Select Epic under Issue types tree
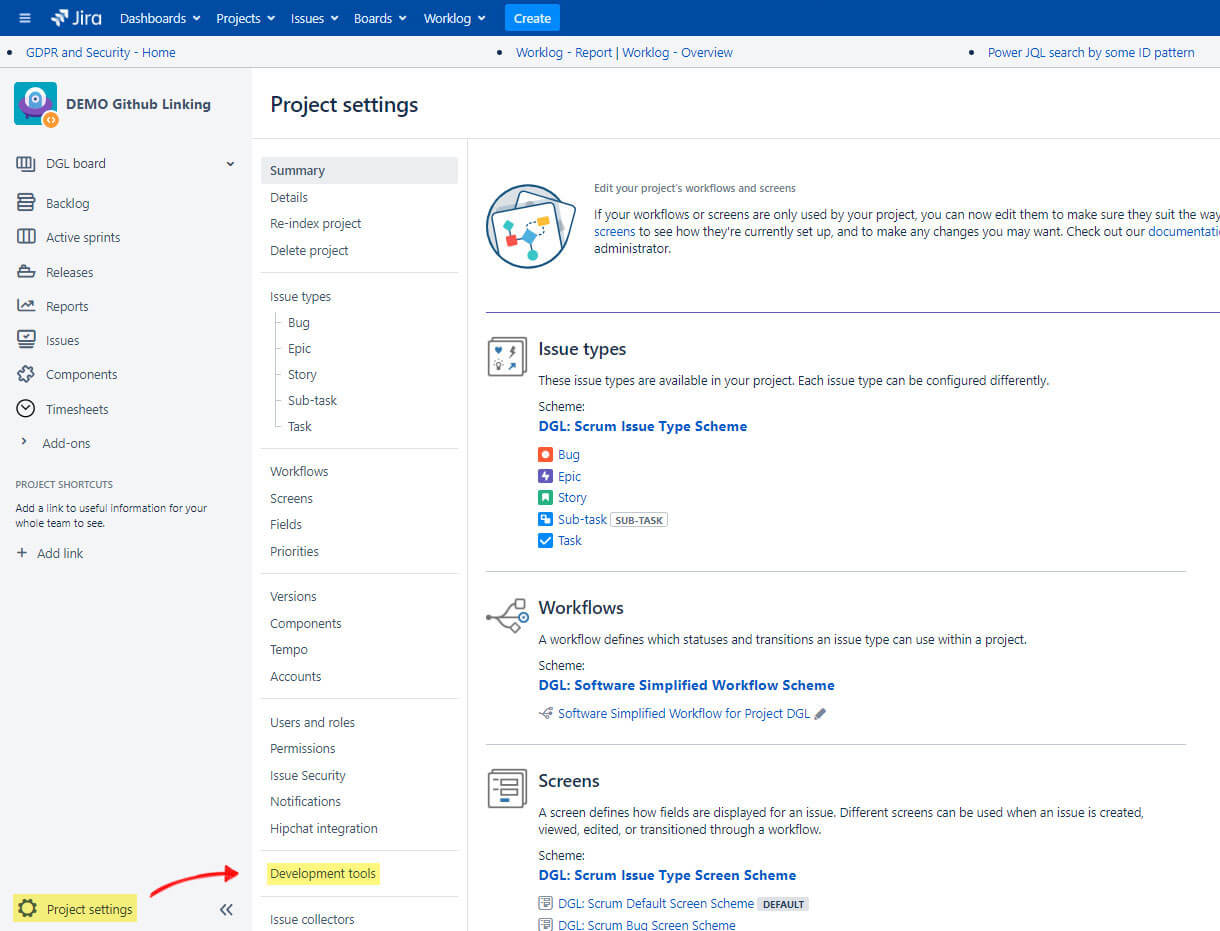Screen dimensions: 1220x931 pyautogui.click(x=300, y=348)
